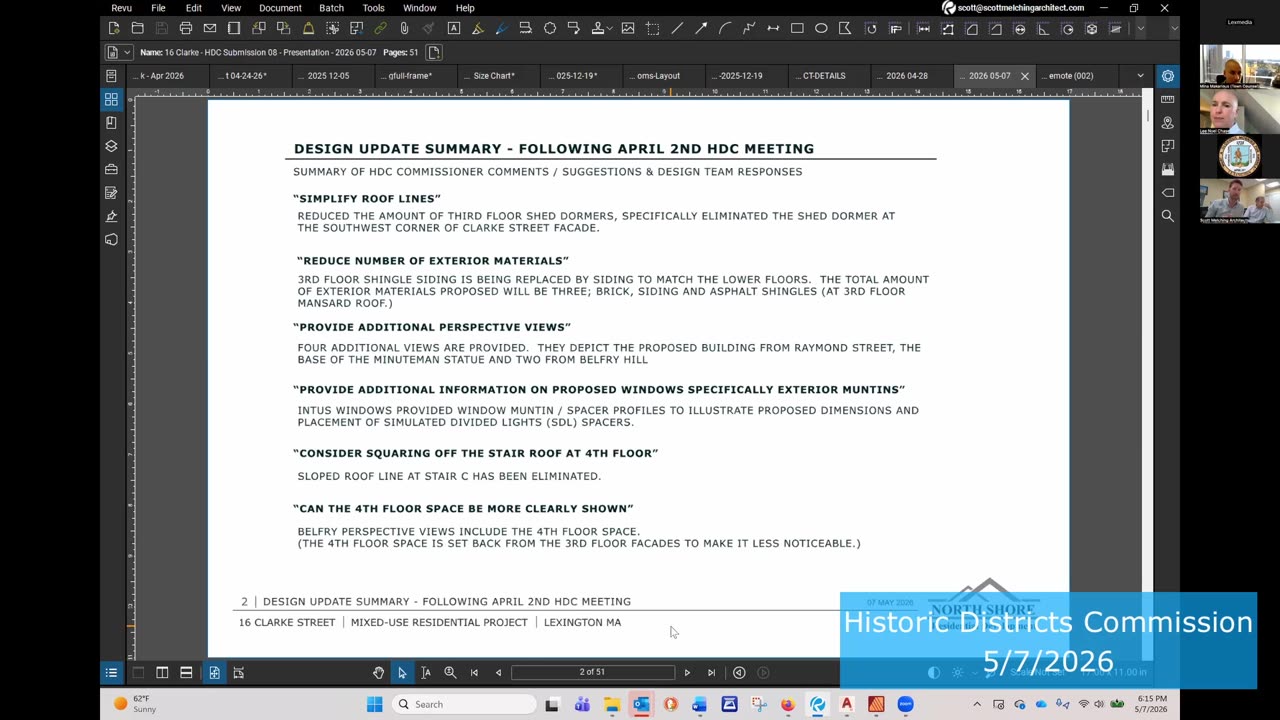Open the Properties gear panel on right
The height and width of the screenshot is (720, 1280).
click(x=1167, y=76)
